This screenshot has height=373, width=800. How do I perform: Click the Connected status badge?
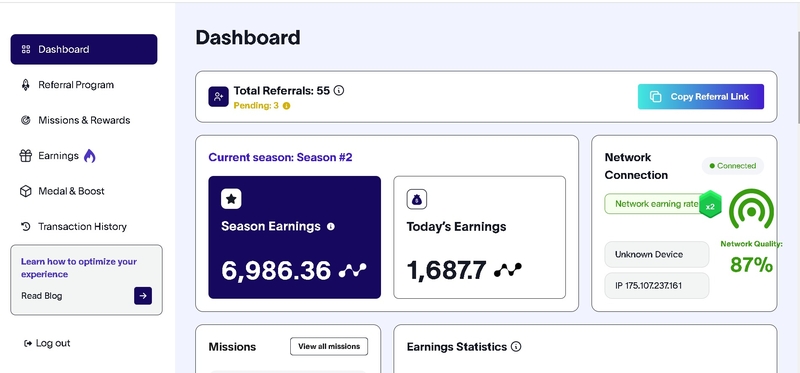(733, 166)
